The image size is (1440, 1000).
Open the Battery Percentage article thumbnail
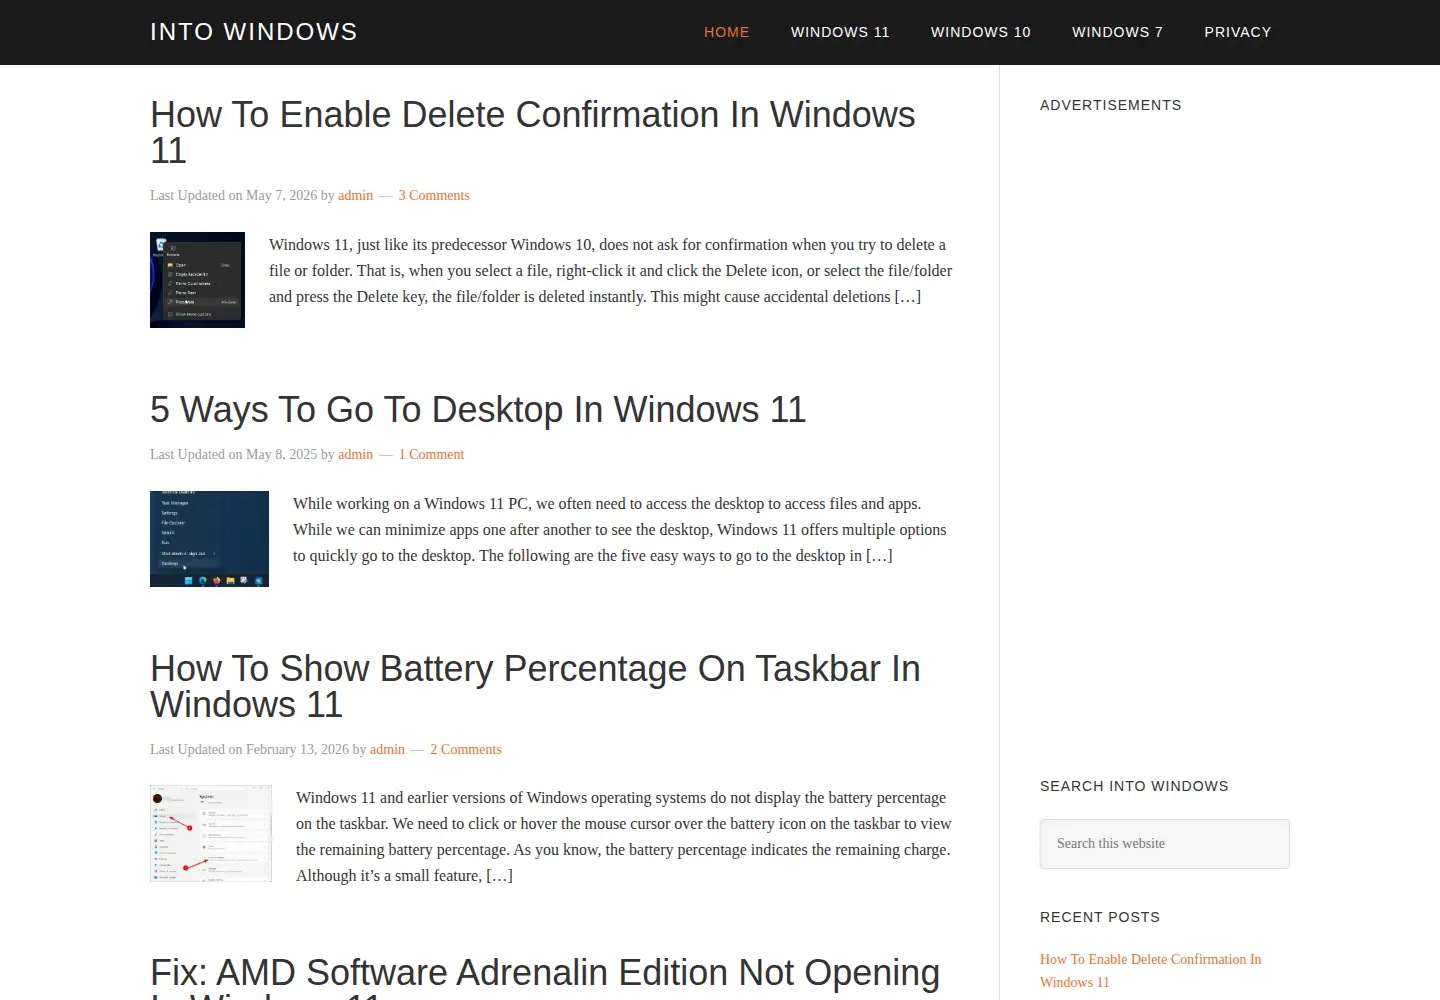coord(211,833)
